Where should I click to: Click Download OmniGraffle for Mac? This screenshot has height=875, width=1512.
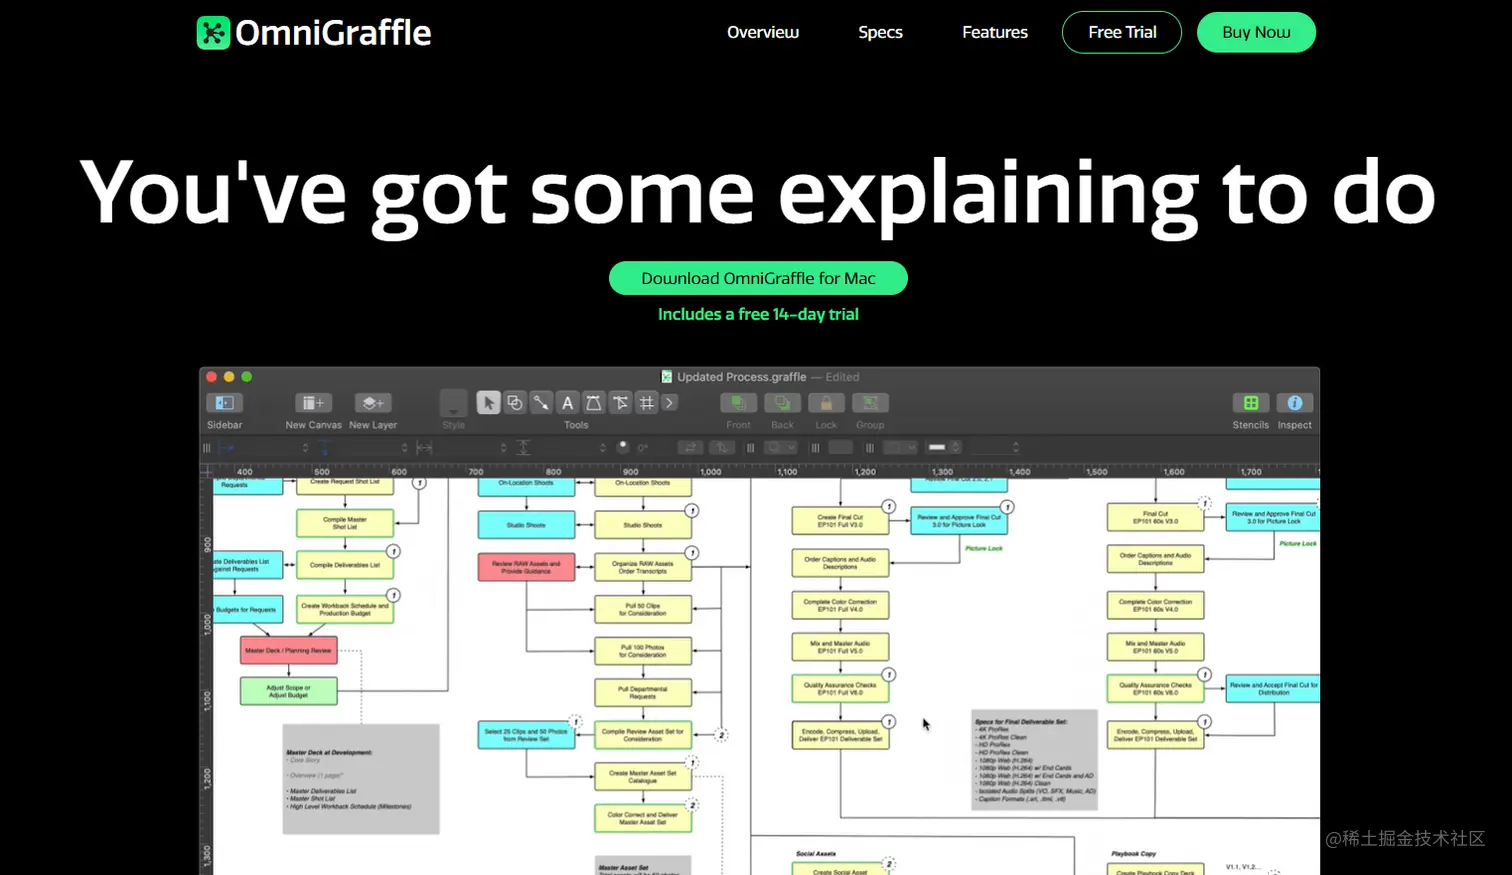coord(758,278)
